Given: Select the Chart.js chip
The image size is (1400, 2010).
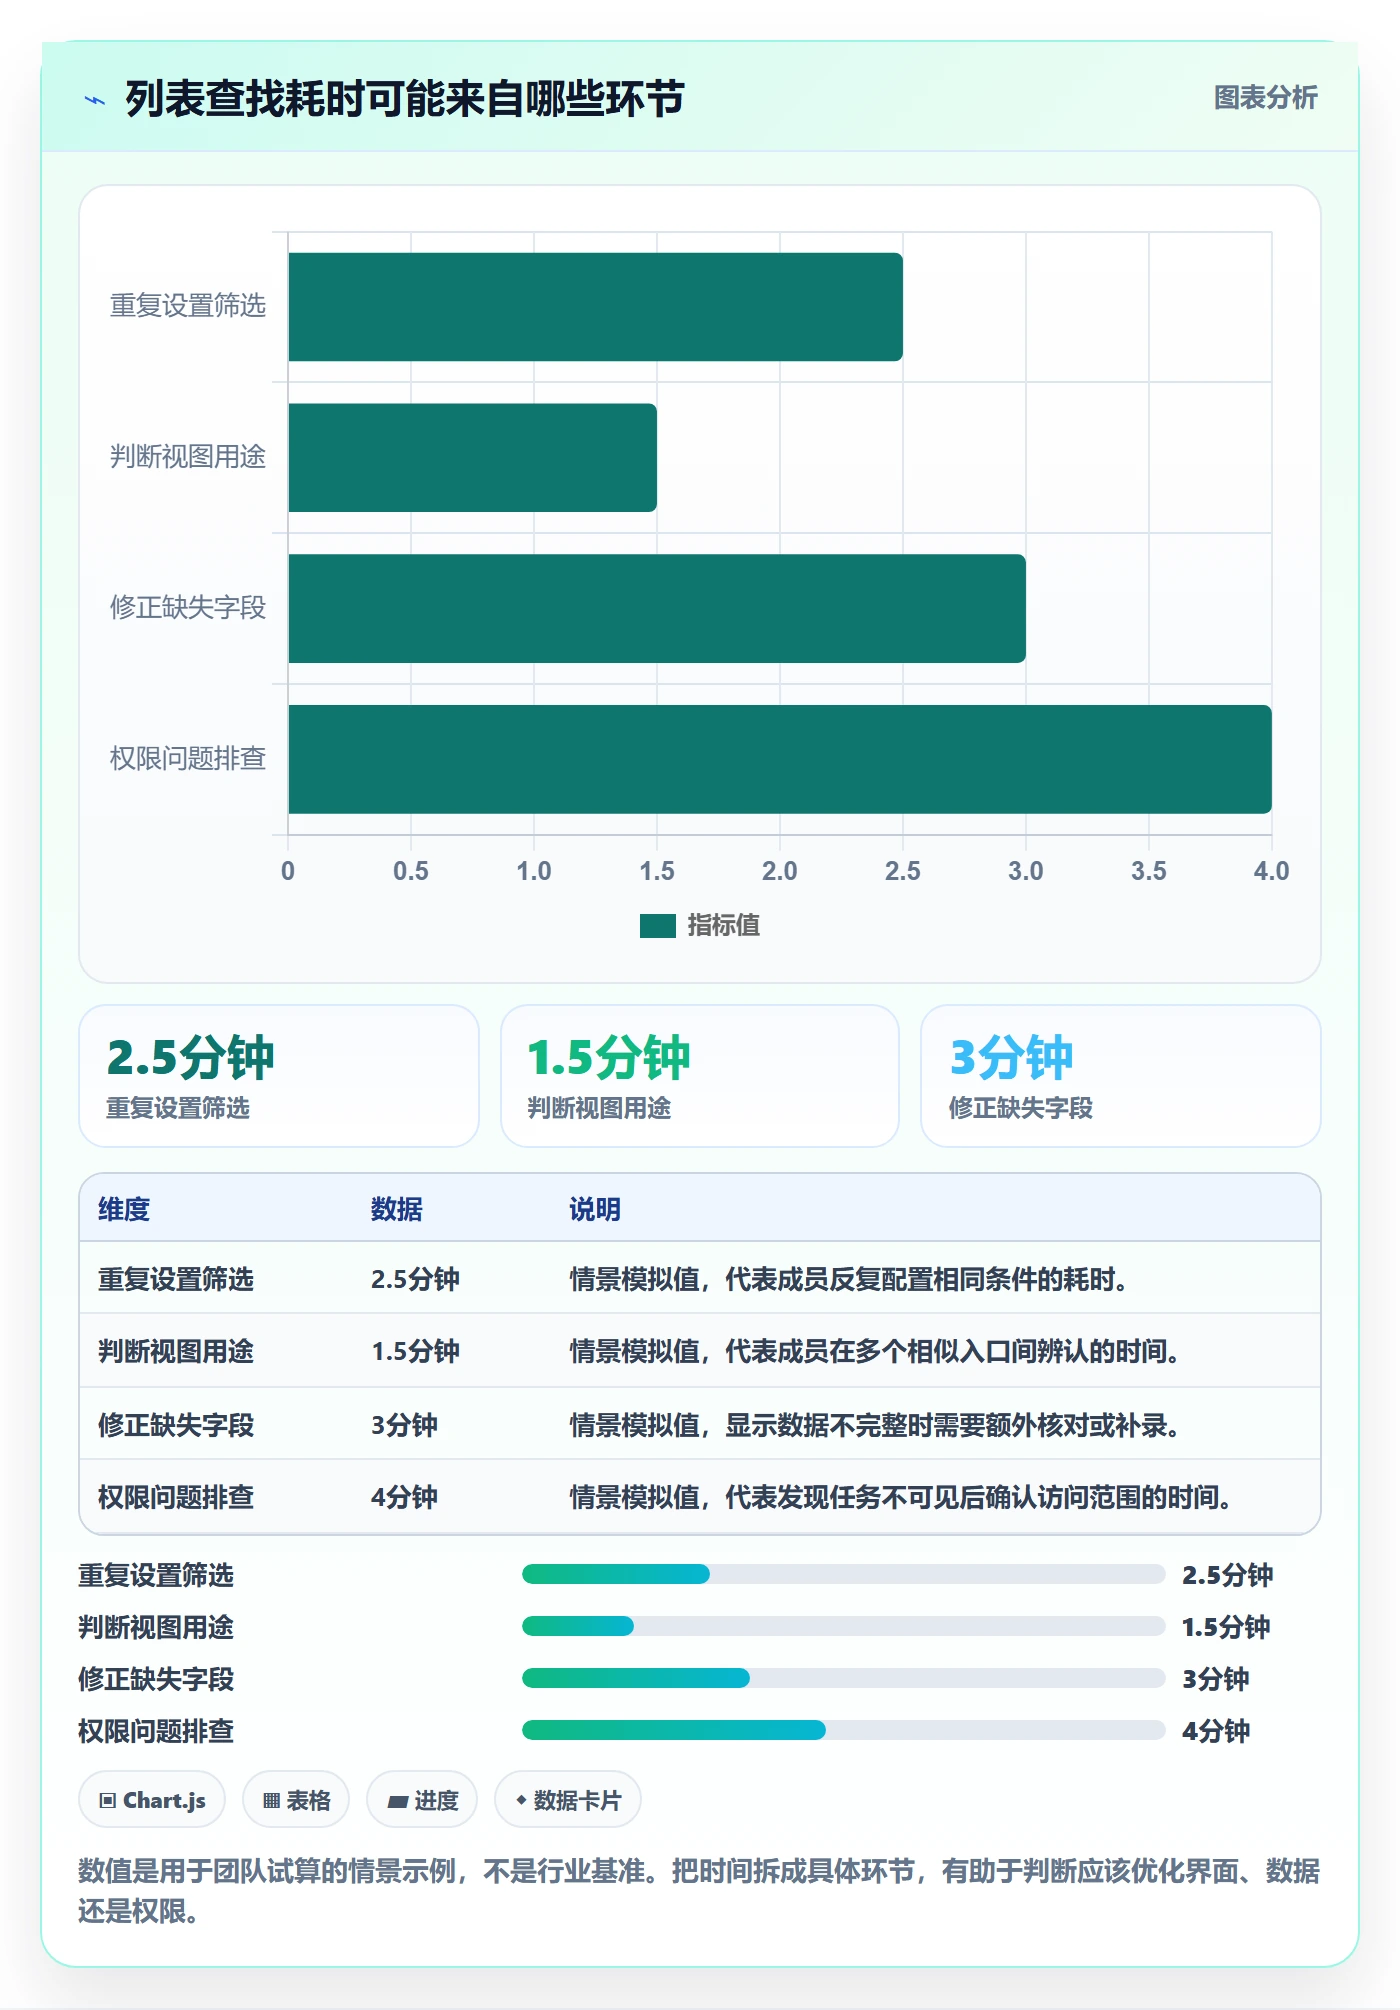Looking at the screenshot, I should (152, 1800).
